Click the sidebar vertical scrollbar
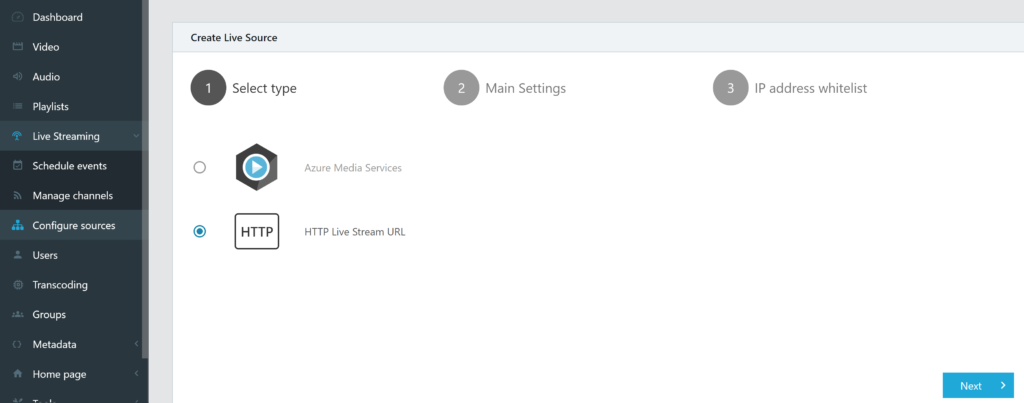Viewport: 1024px width, 403px height. point(145,180)
